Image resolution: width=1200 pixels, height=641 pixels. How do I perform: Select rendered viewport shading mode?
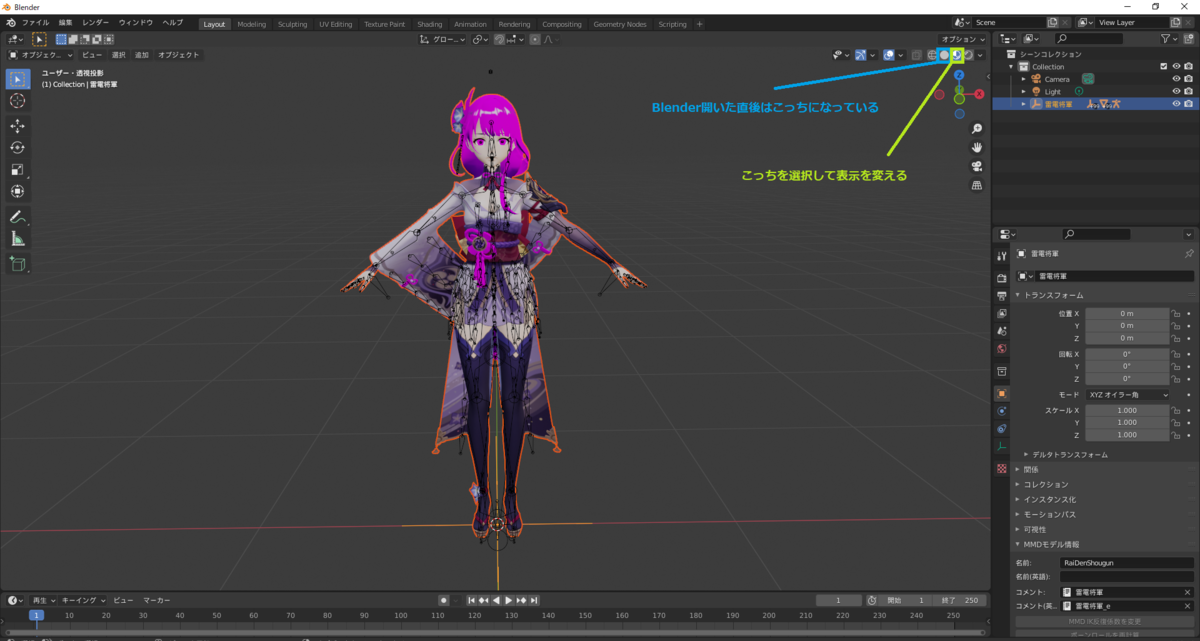[x=969, y=55]
